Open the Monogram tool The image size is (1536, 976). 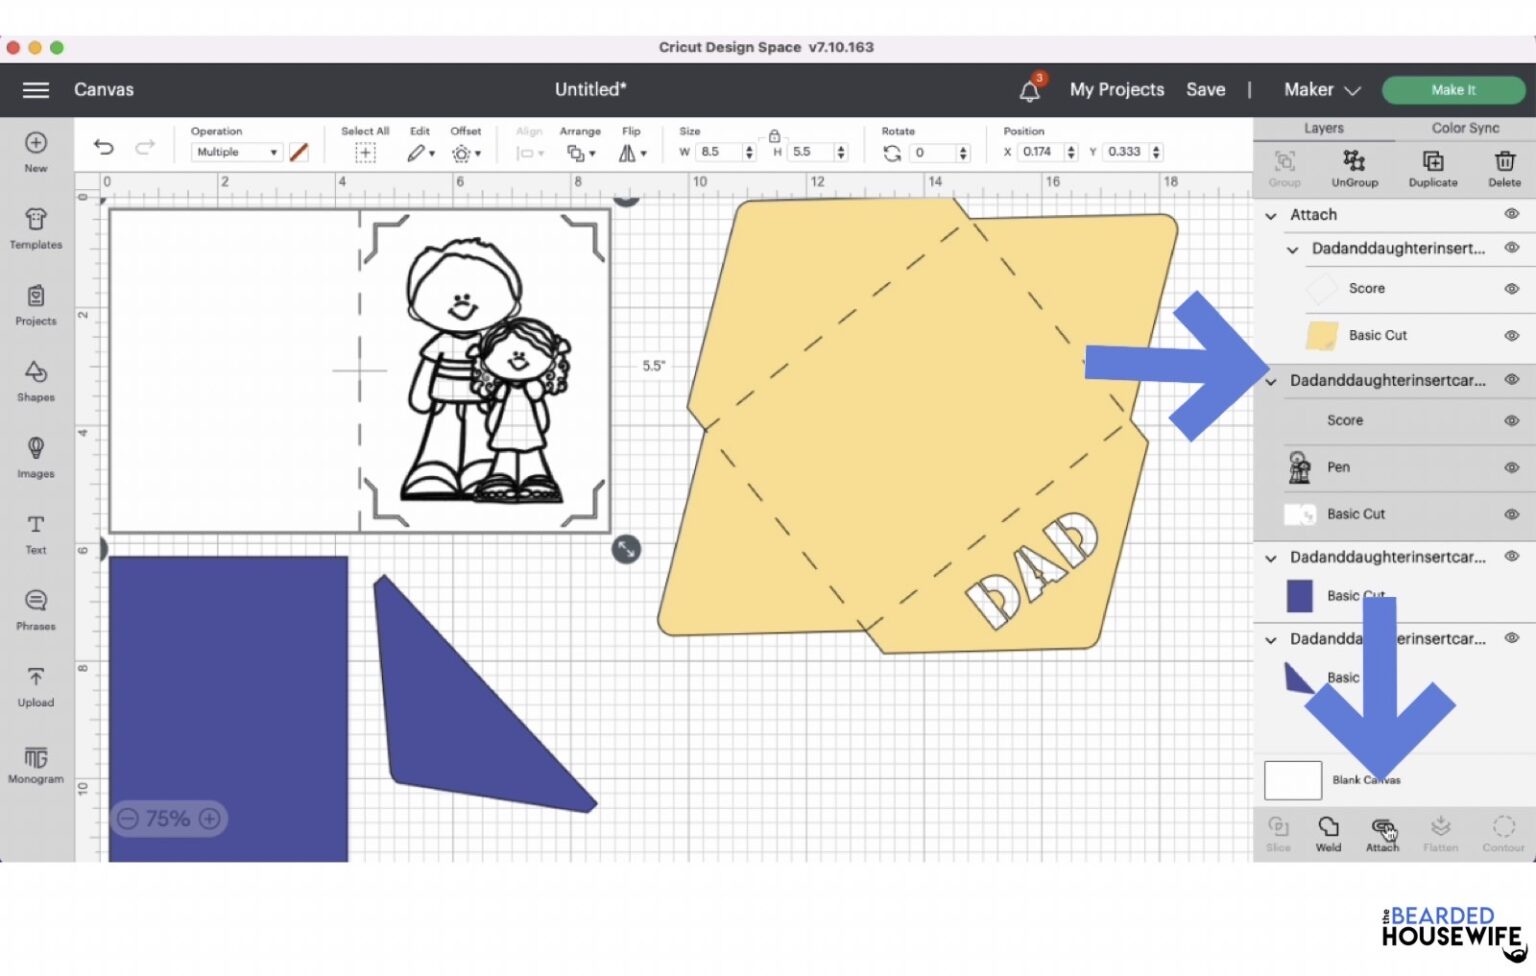[36, 763]
